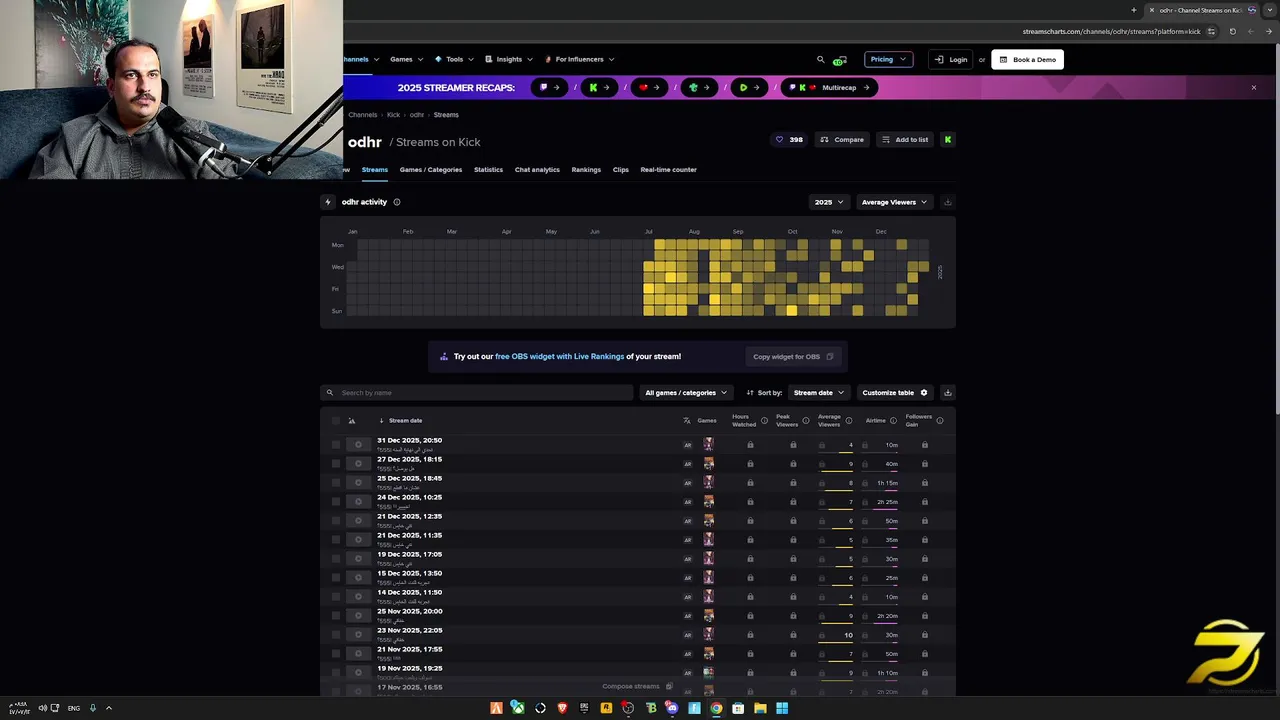
Task: Check the box for 19 Dec 2025, 17:05 stream
Action: 336,559
